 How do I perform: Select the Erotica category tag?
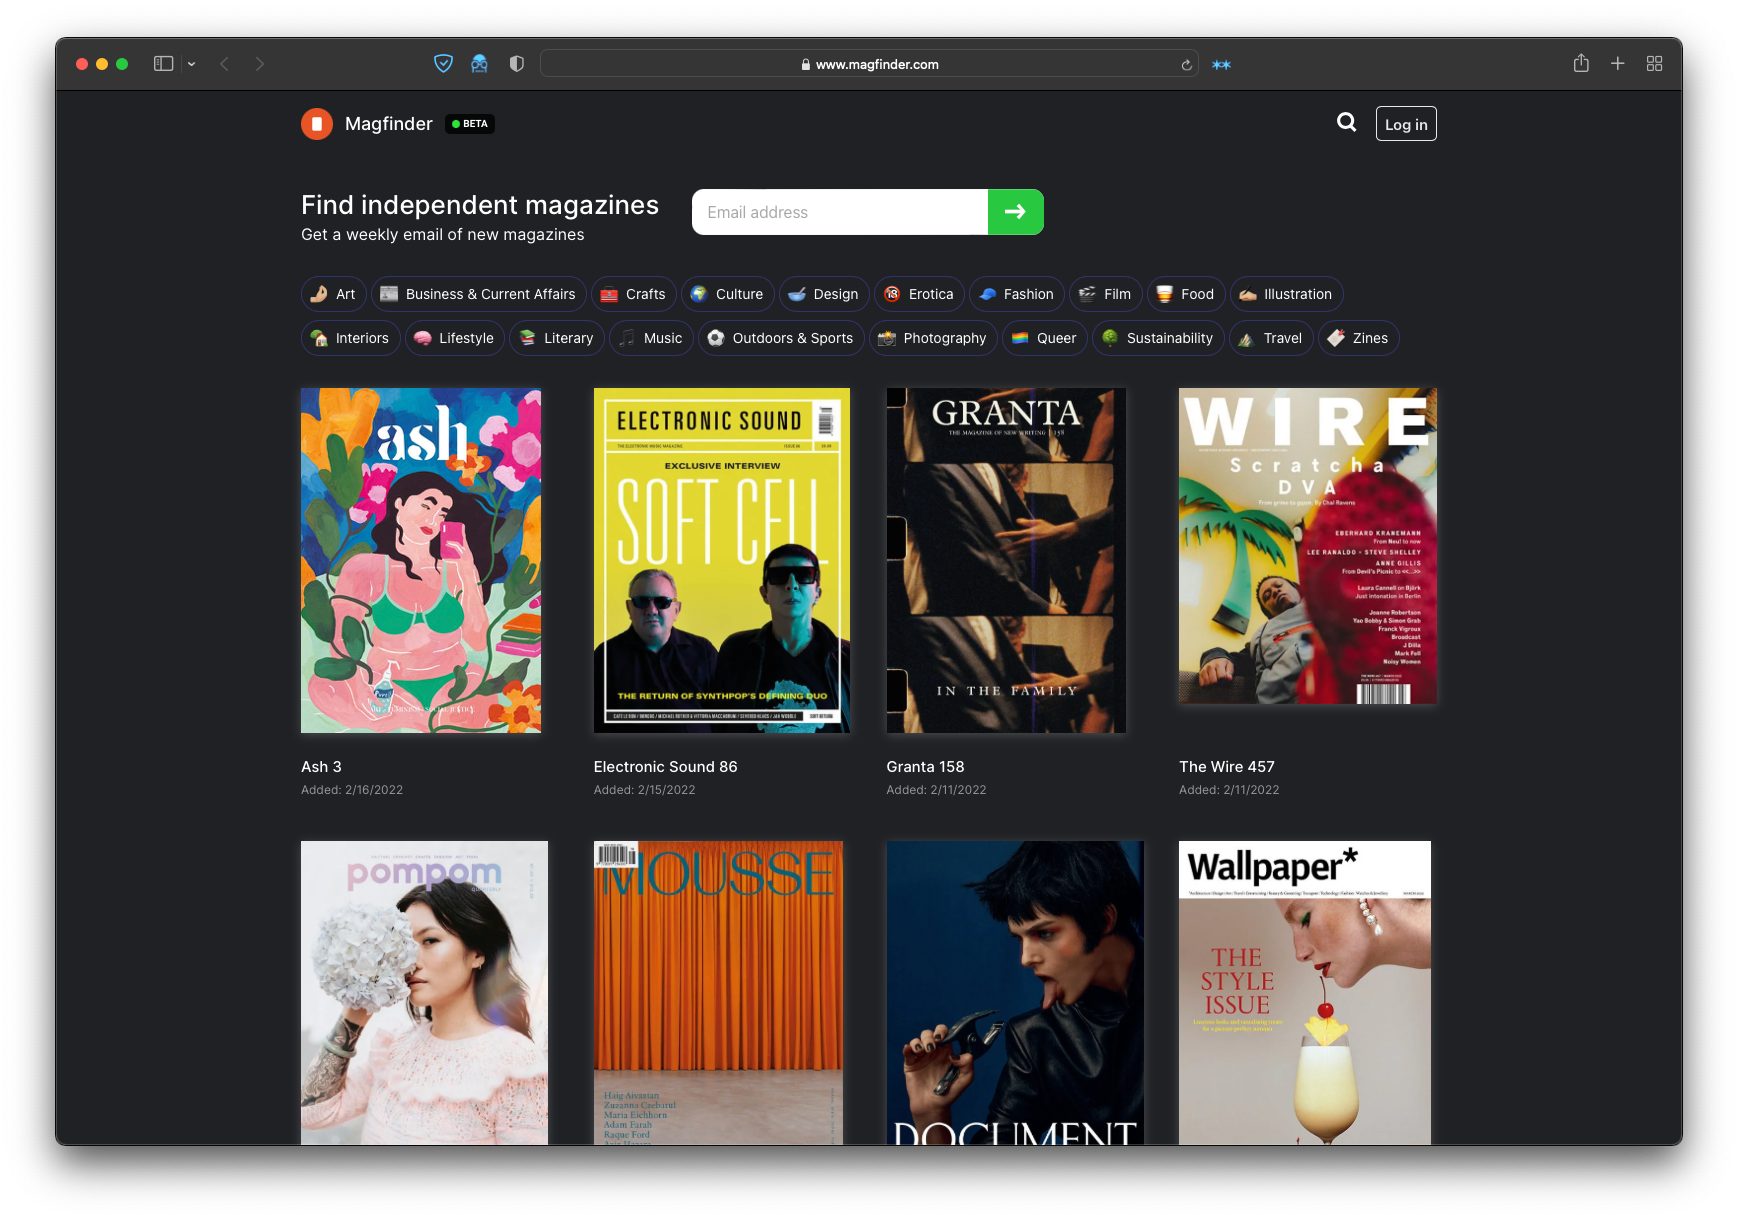click(919, 294)
